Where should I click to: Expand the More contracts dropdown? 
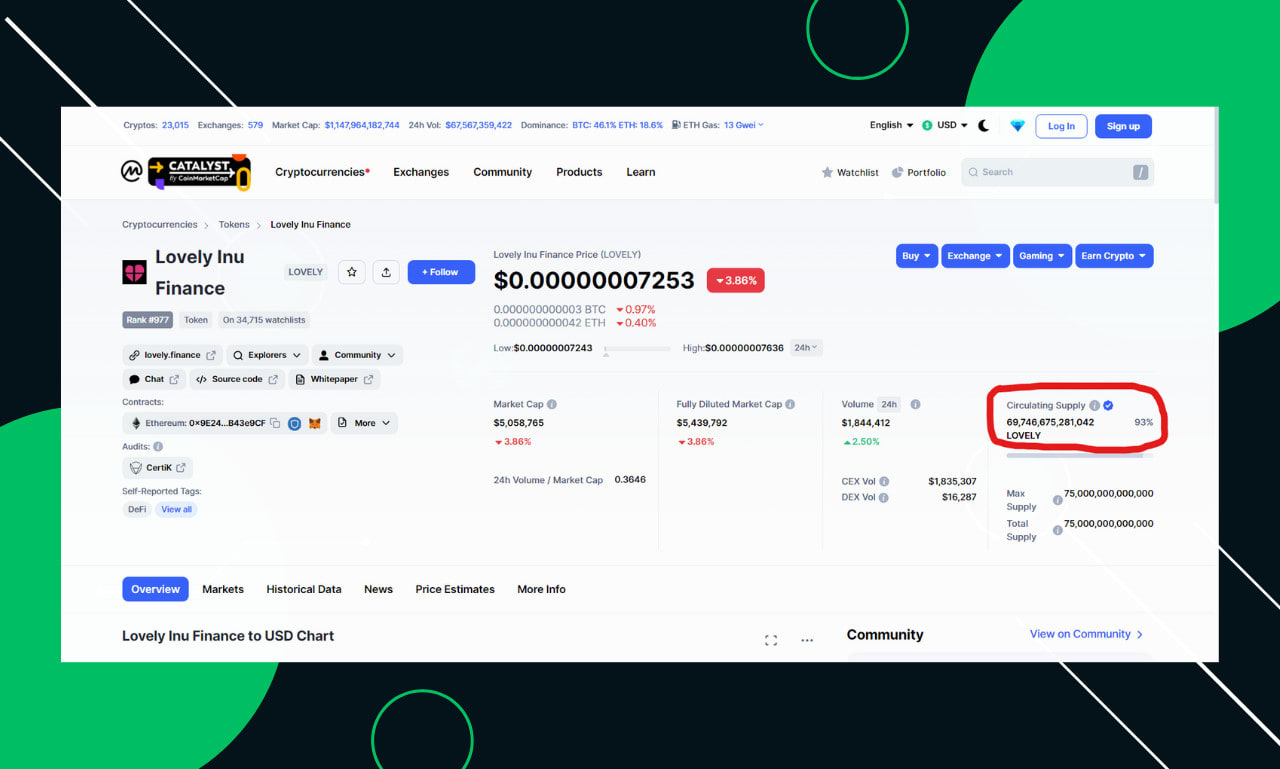point(364,423)
